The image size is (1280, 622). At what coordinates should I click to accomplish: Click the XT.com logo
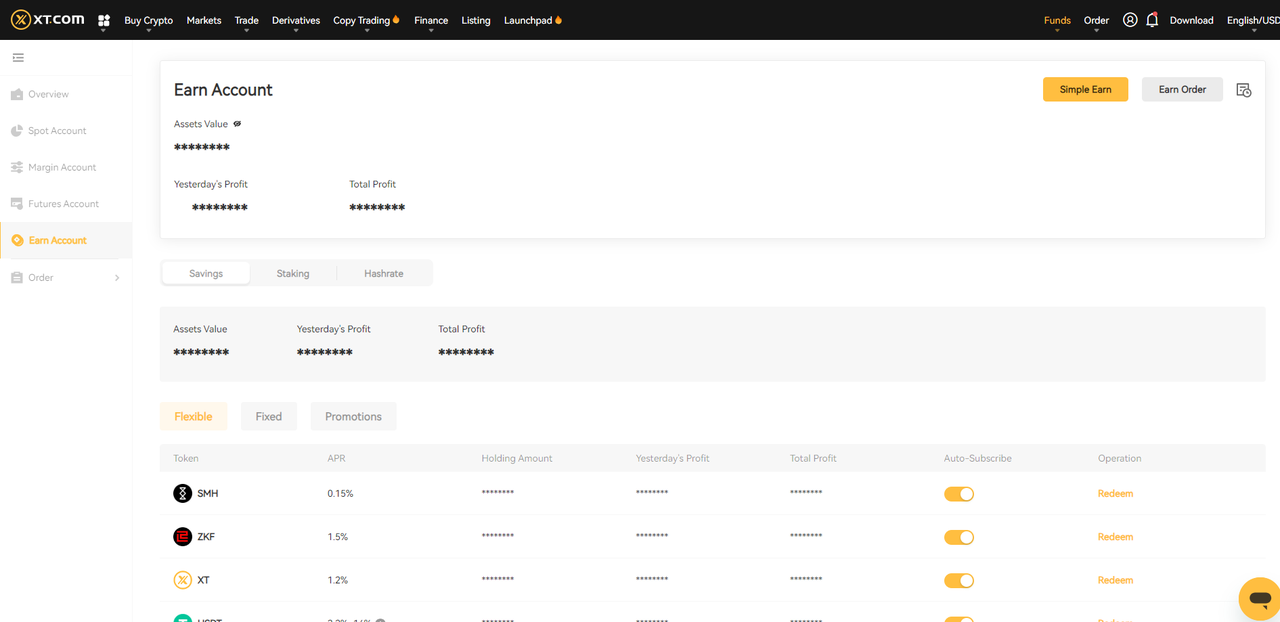[47, 20]
